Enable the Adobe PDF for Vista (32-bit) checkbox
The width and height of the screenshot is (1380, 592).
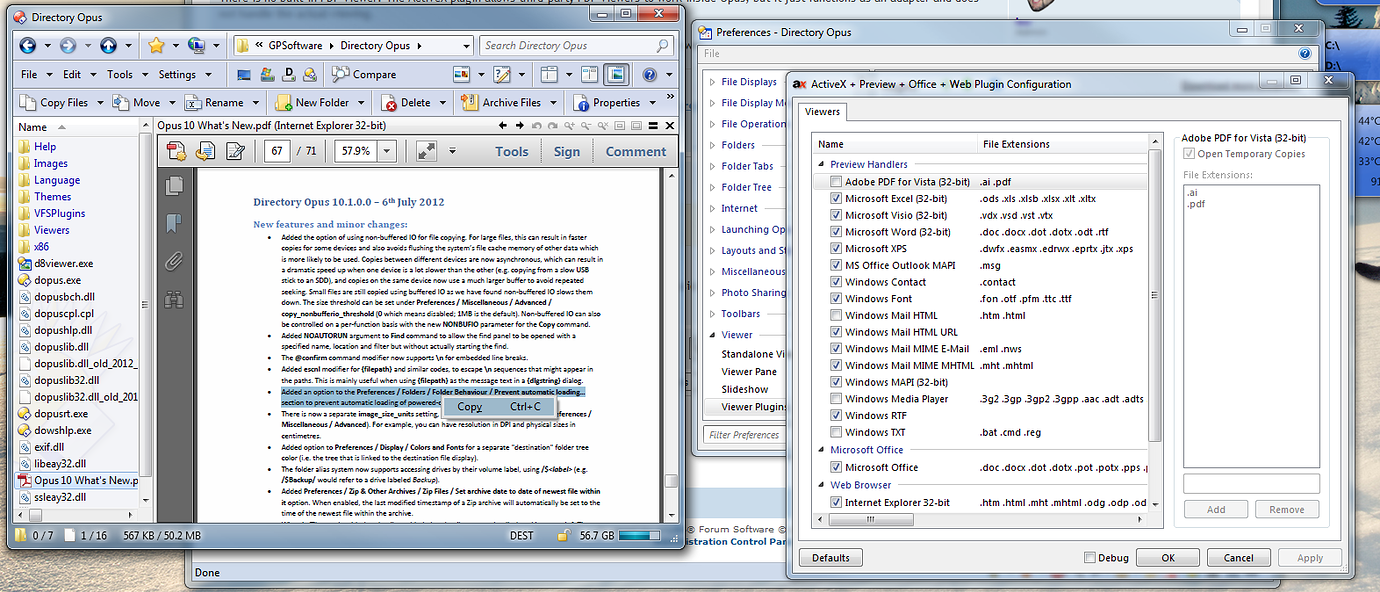835,181
